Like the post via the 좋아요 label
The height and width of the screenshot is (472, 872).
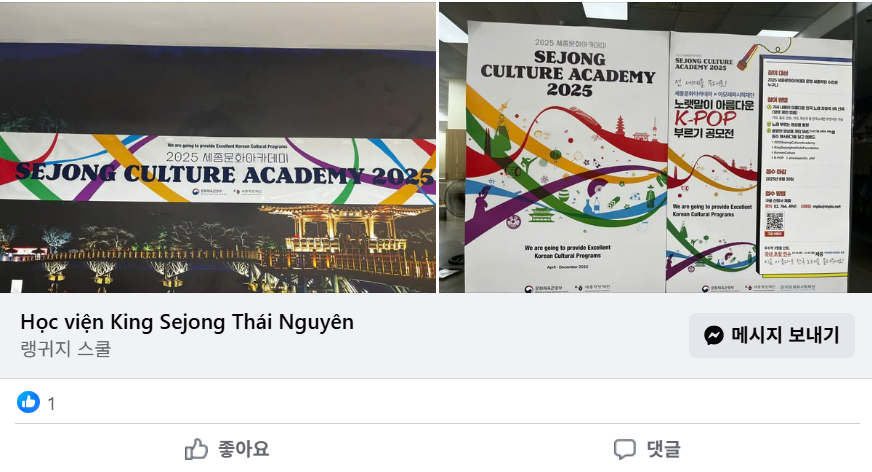pos(244,449)
